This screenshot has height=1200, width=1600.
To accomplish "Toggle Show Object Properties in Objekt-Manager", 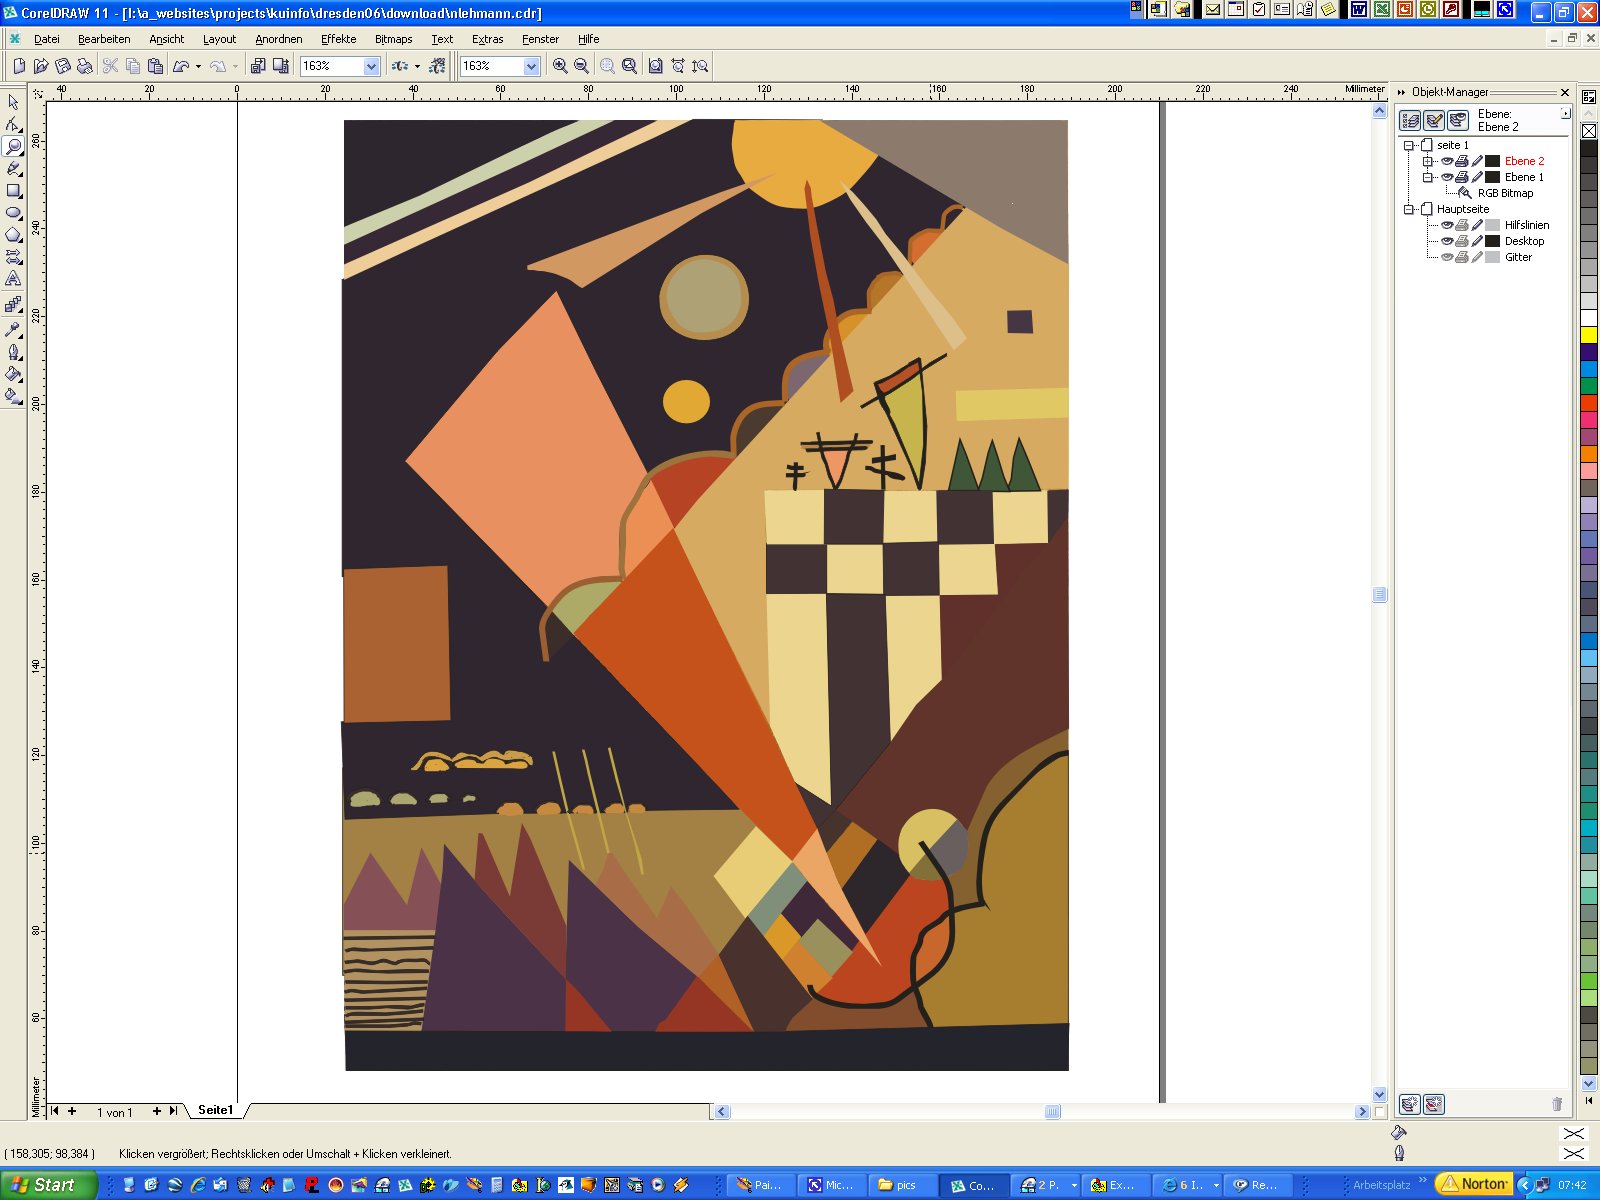I will [1411, 121].
